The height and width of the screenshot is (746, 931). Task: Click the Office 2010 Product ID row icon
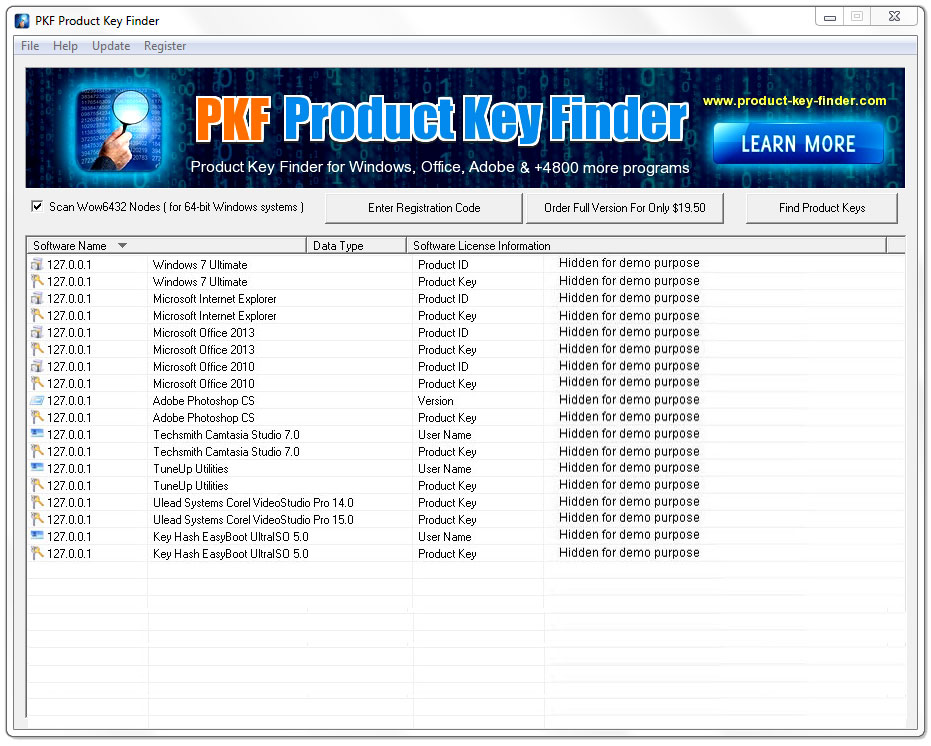pos(37,366)
